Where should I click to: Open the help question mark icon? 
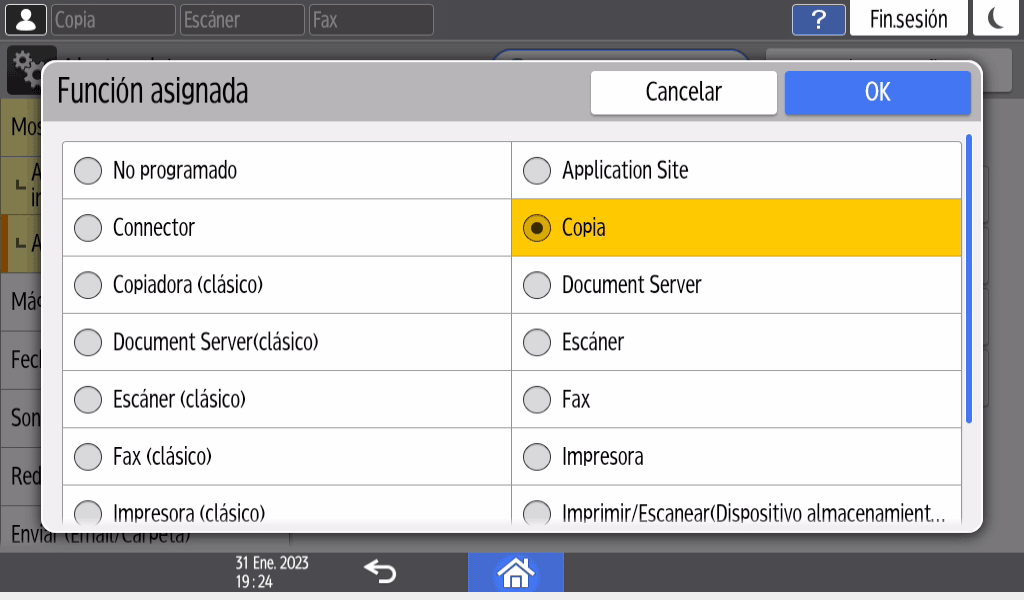click(x=819, y=19)
